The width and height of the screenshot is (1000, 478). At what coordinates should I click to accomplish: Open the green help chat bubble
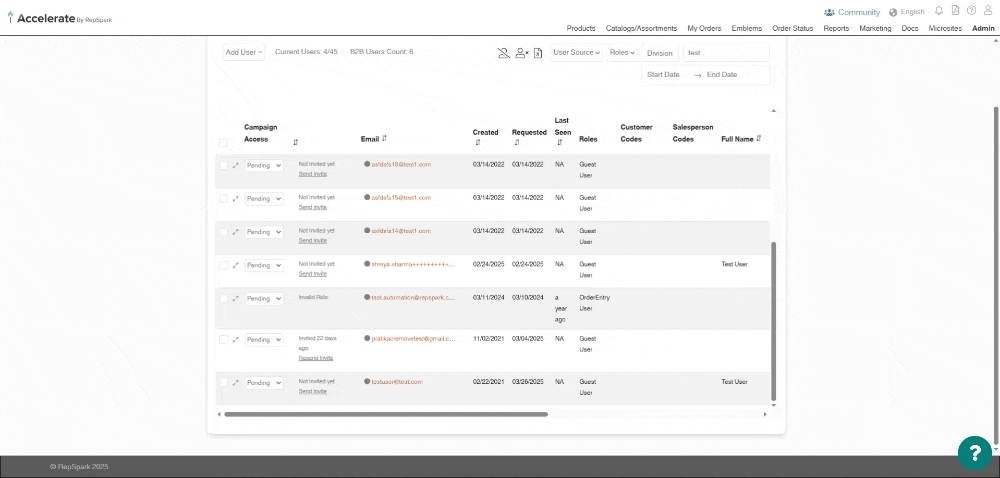(x=974, y=453)
